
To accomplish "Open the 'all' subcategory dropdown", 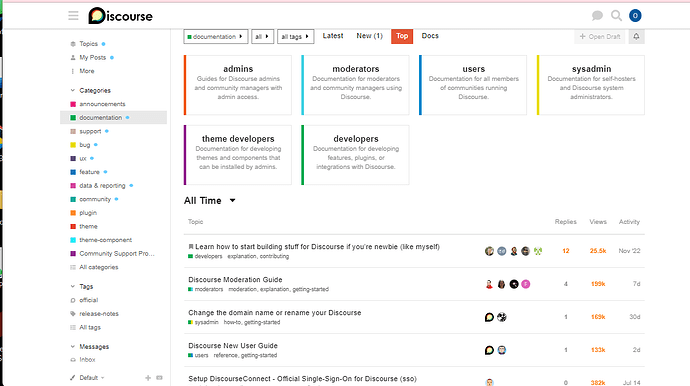I will coord(262,37).
